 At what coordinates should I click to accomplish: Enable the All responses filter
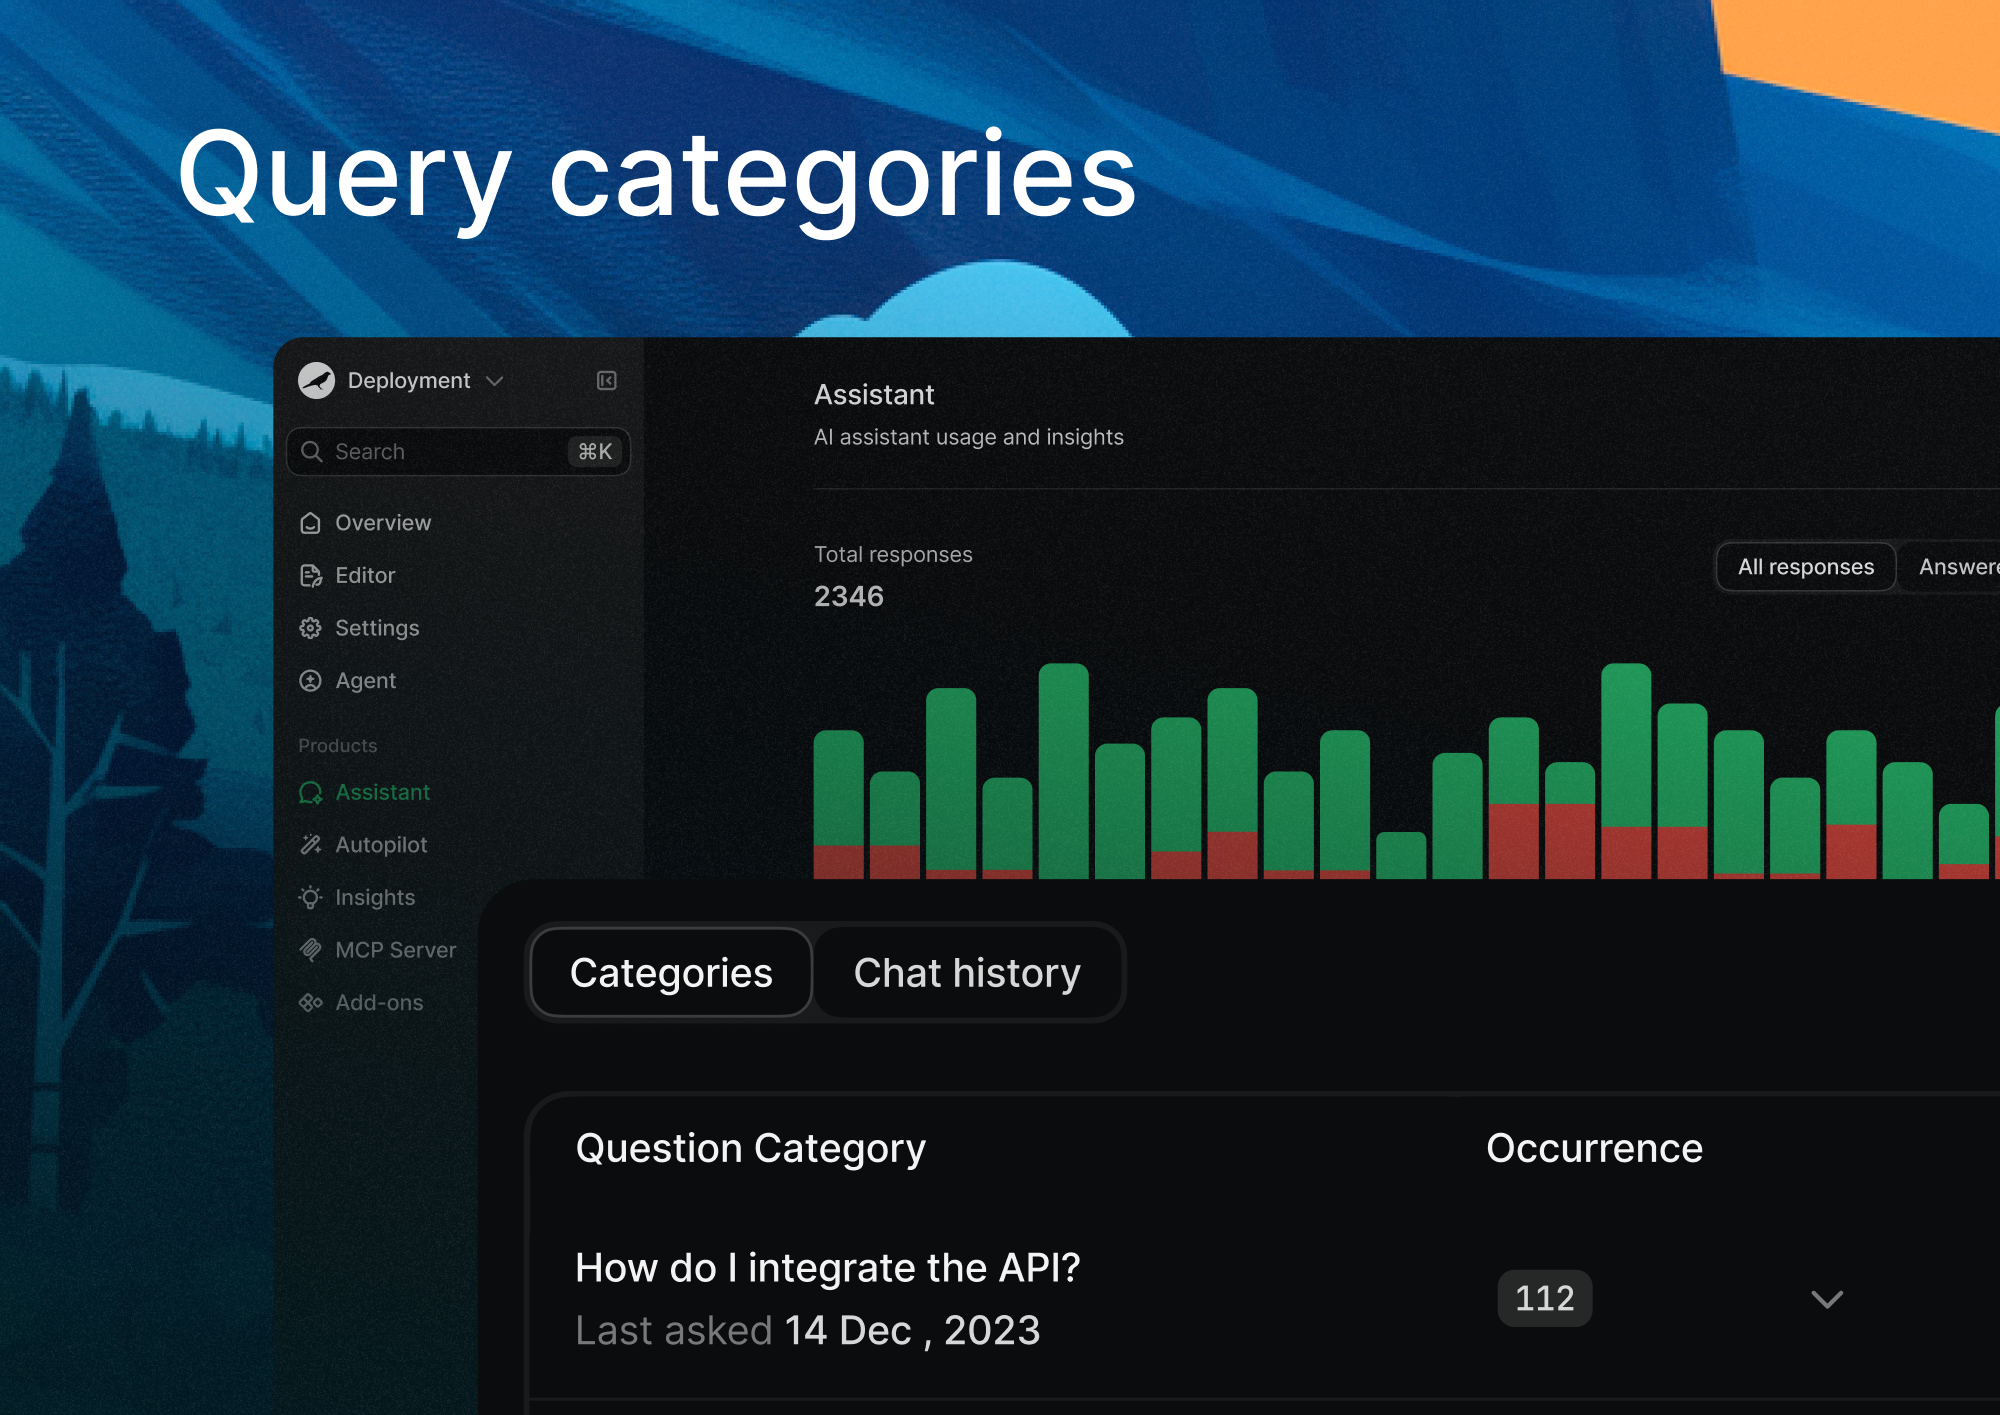(1805, 566)
